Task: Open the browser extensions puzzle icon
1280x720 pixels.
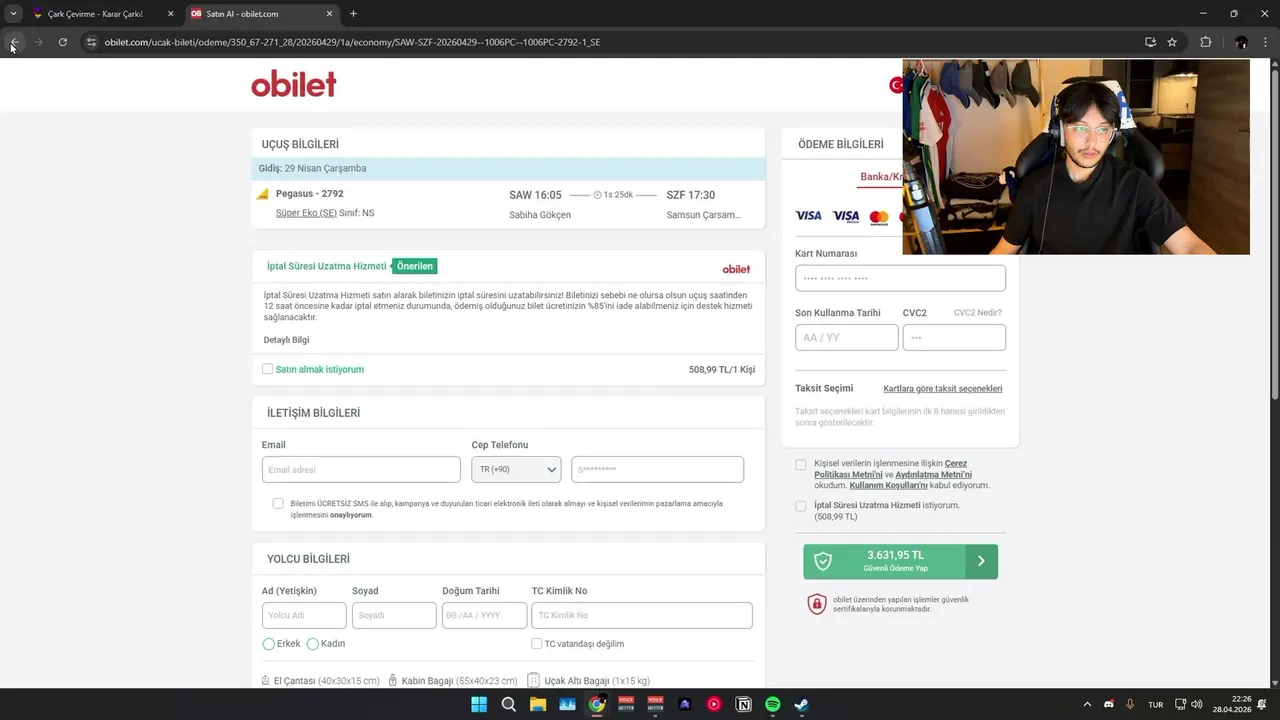Action: [x=1205, y=42]
